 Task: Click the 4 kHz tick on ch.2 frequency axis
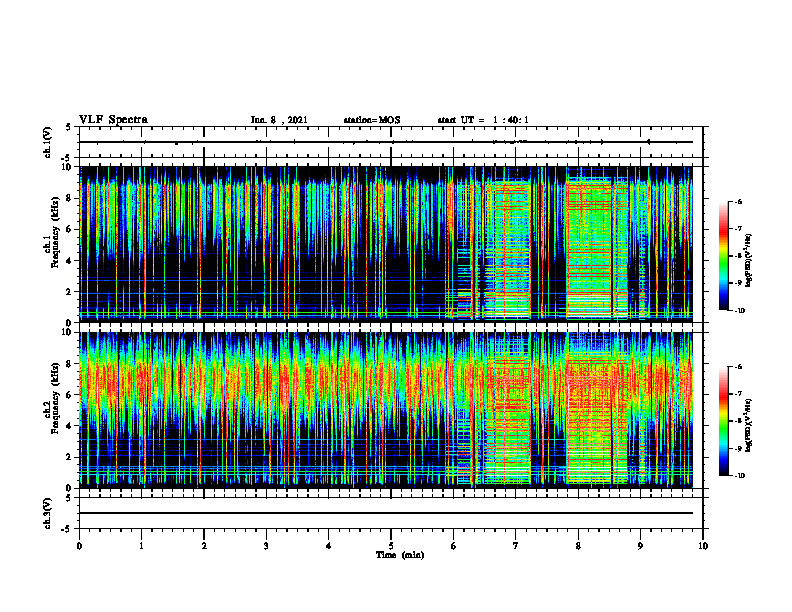point(69,426)
